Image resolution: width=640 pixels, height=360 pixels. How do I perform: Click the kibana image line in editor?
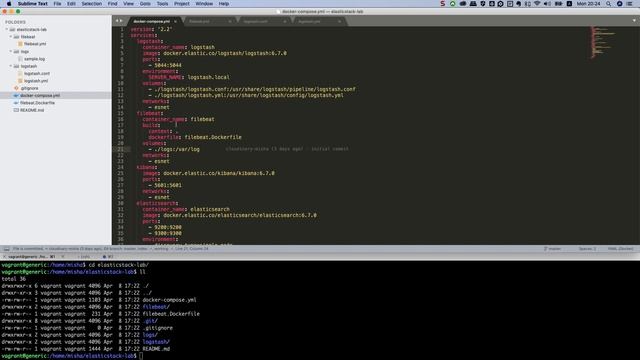[x=209, y=173]
